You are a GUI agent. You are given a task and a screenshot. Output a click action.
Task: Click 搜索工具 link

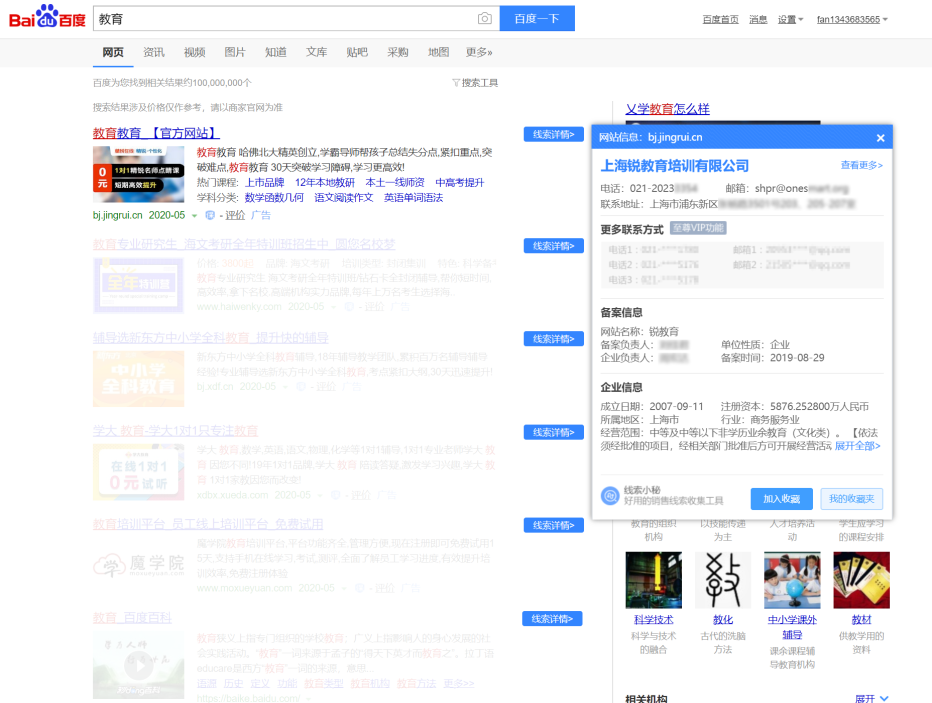[480, 83]
